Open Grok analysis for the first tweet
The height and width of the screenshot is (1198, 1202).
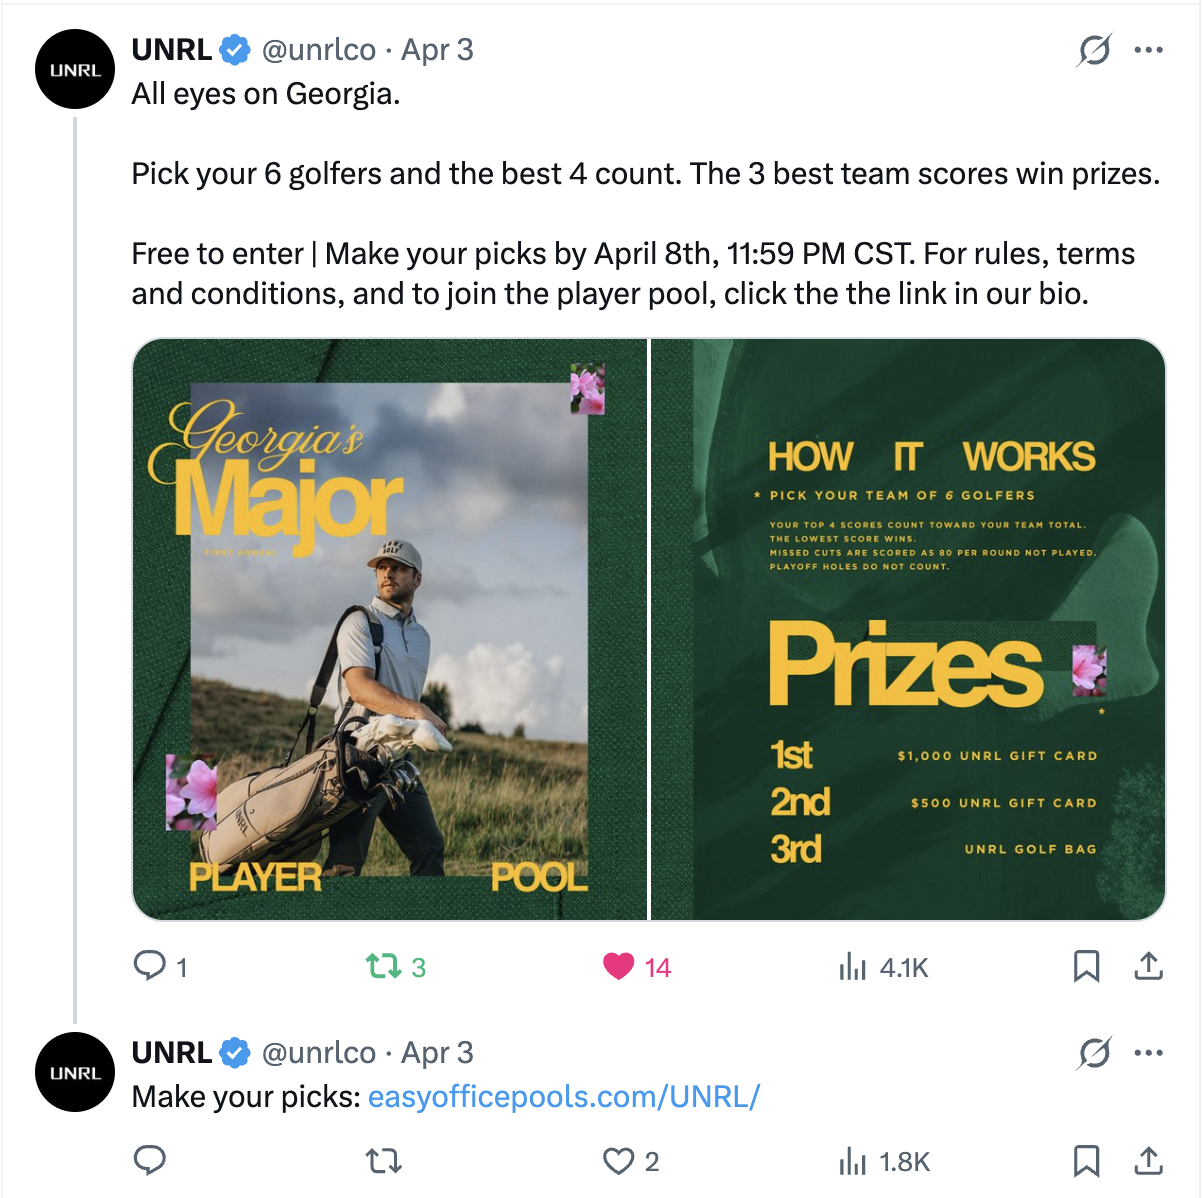coord(1097,49)
